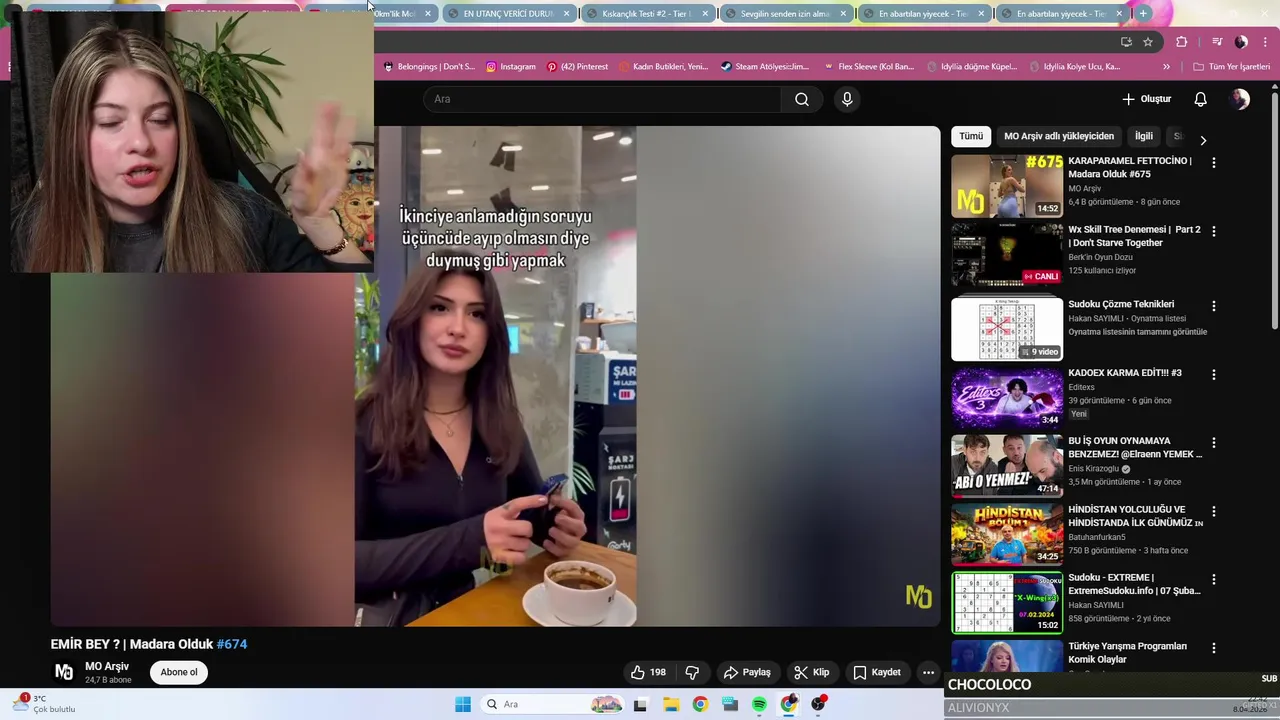Click the main video player area
The height and width of the screenshot is (720, 1280).
point(495,376)
